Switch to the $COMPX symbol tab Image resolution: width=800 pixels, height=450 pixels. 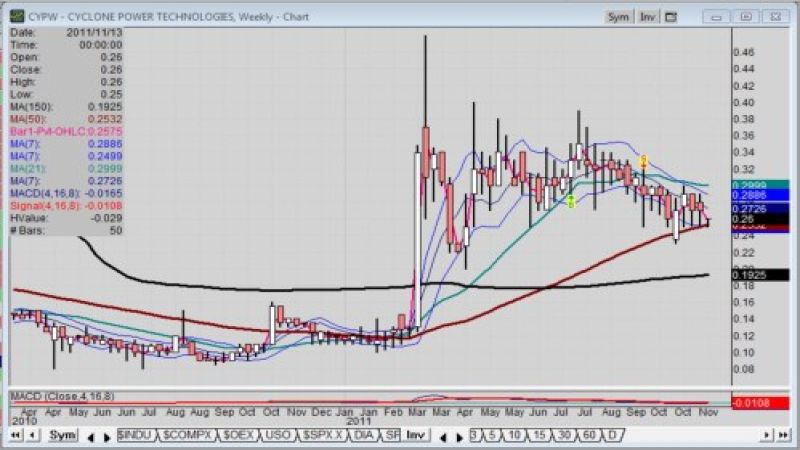187,435
